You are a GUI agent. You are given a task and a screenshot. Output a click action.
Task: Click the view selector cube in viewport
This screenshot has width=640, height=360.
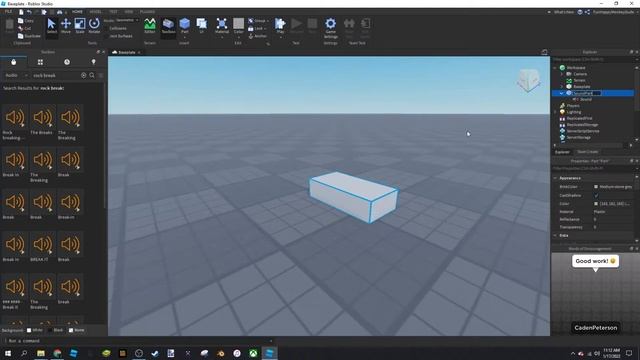tap(529, 80)
